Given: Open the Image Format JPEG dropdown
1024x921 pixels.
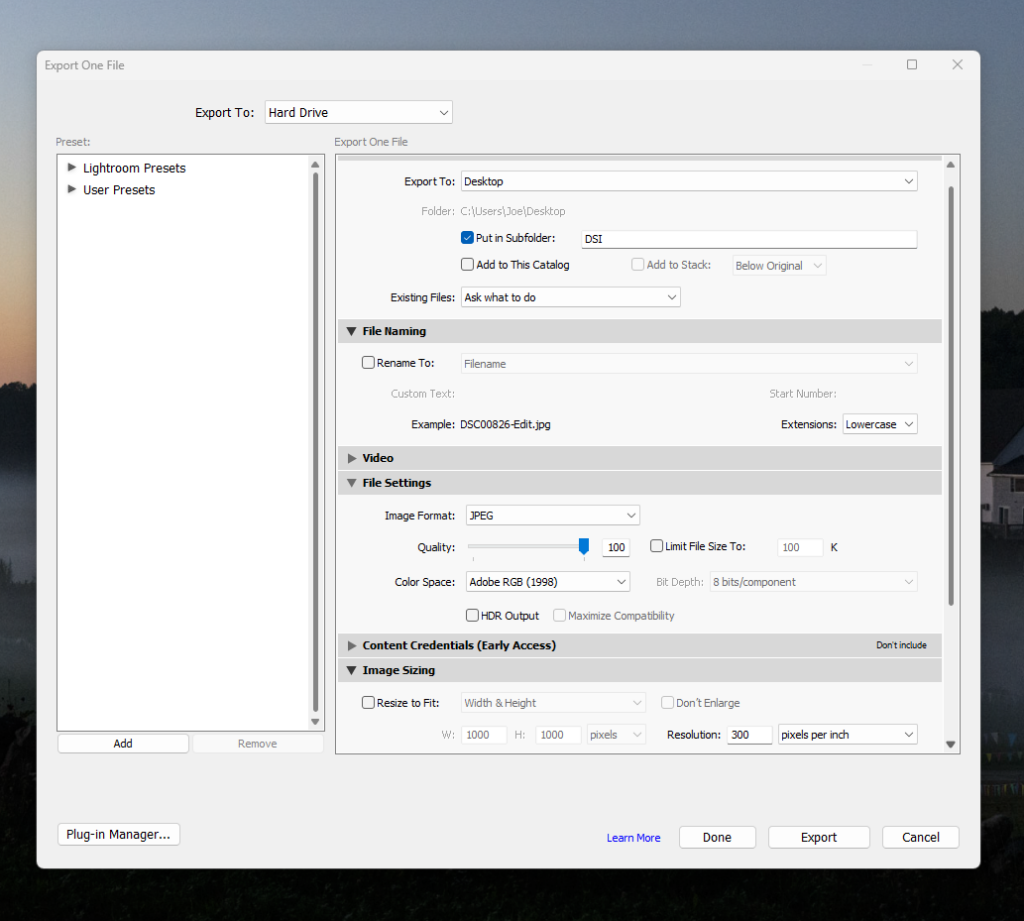Looking at the screenshot, I should pos(551,516).
